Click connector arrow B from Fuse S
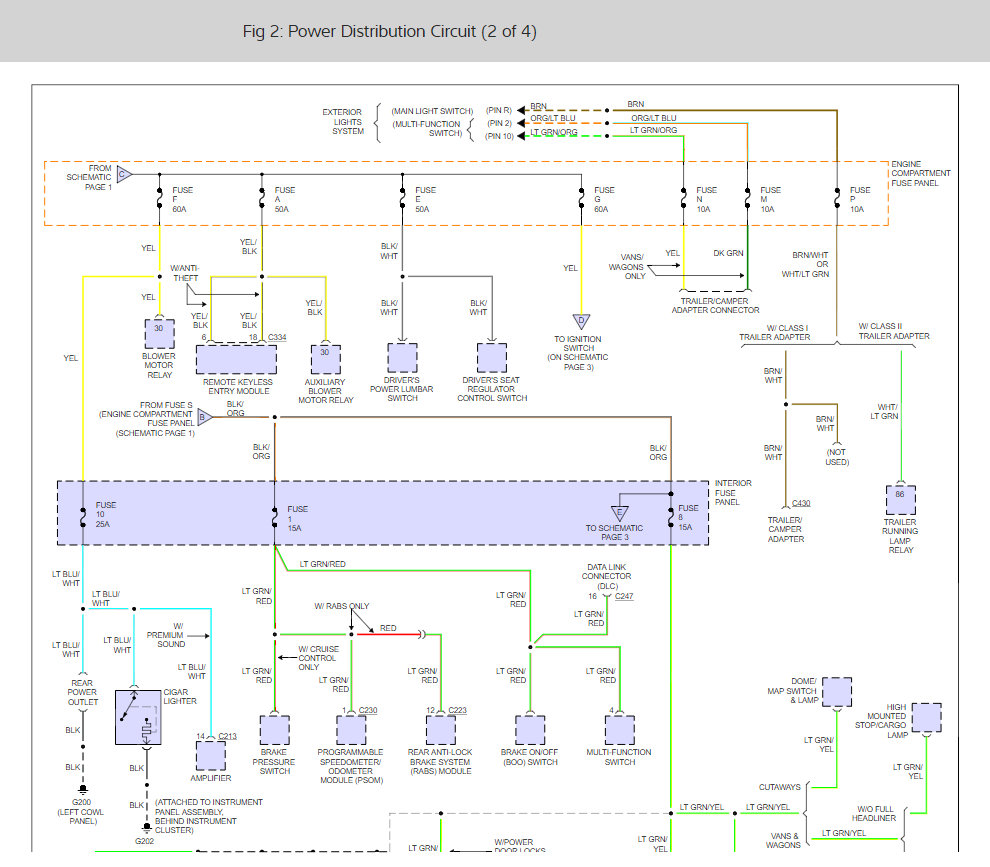The image size is (990, 867). click(x=205, y=417)
